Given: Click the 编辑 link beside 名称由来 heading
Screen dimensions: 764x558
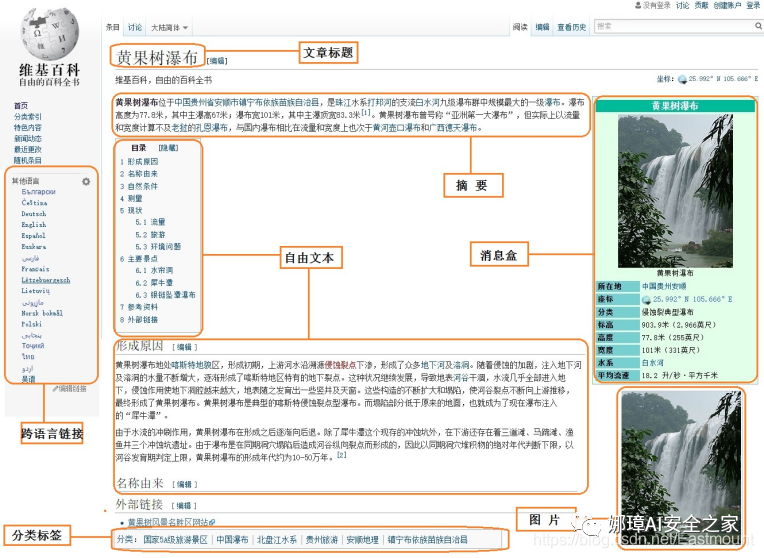Looking at the screenshot, I should click(x=184, y=484).
